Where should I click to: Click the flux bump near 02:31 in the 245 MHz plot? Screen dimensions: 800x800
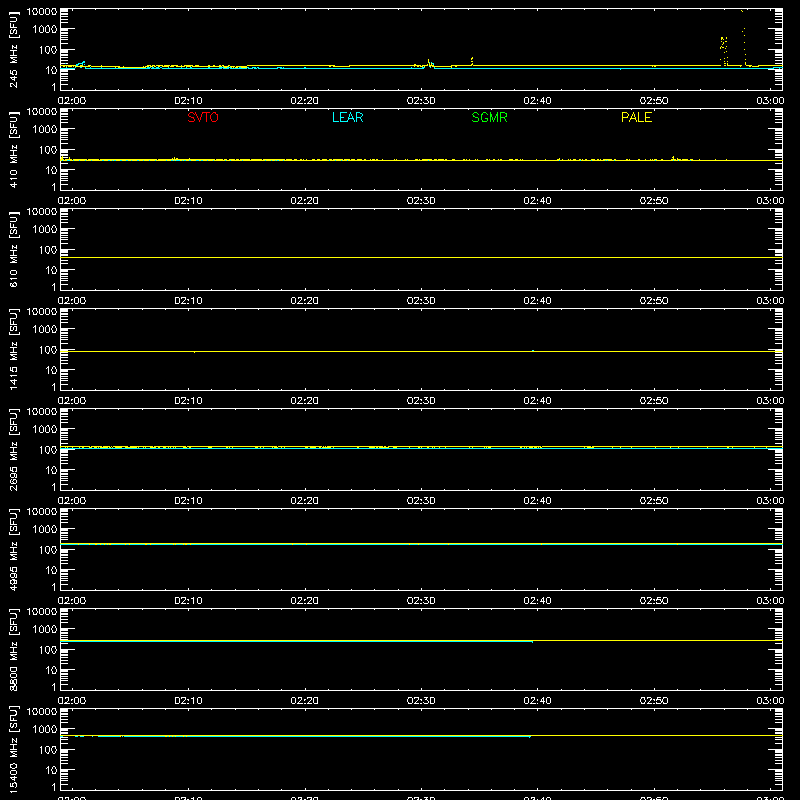click(429, 64)
